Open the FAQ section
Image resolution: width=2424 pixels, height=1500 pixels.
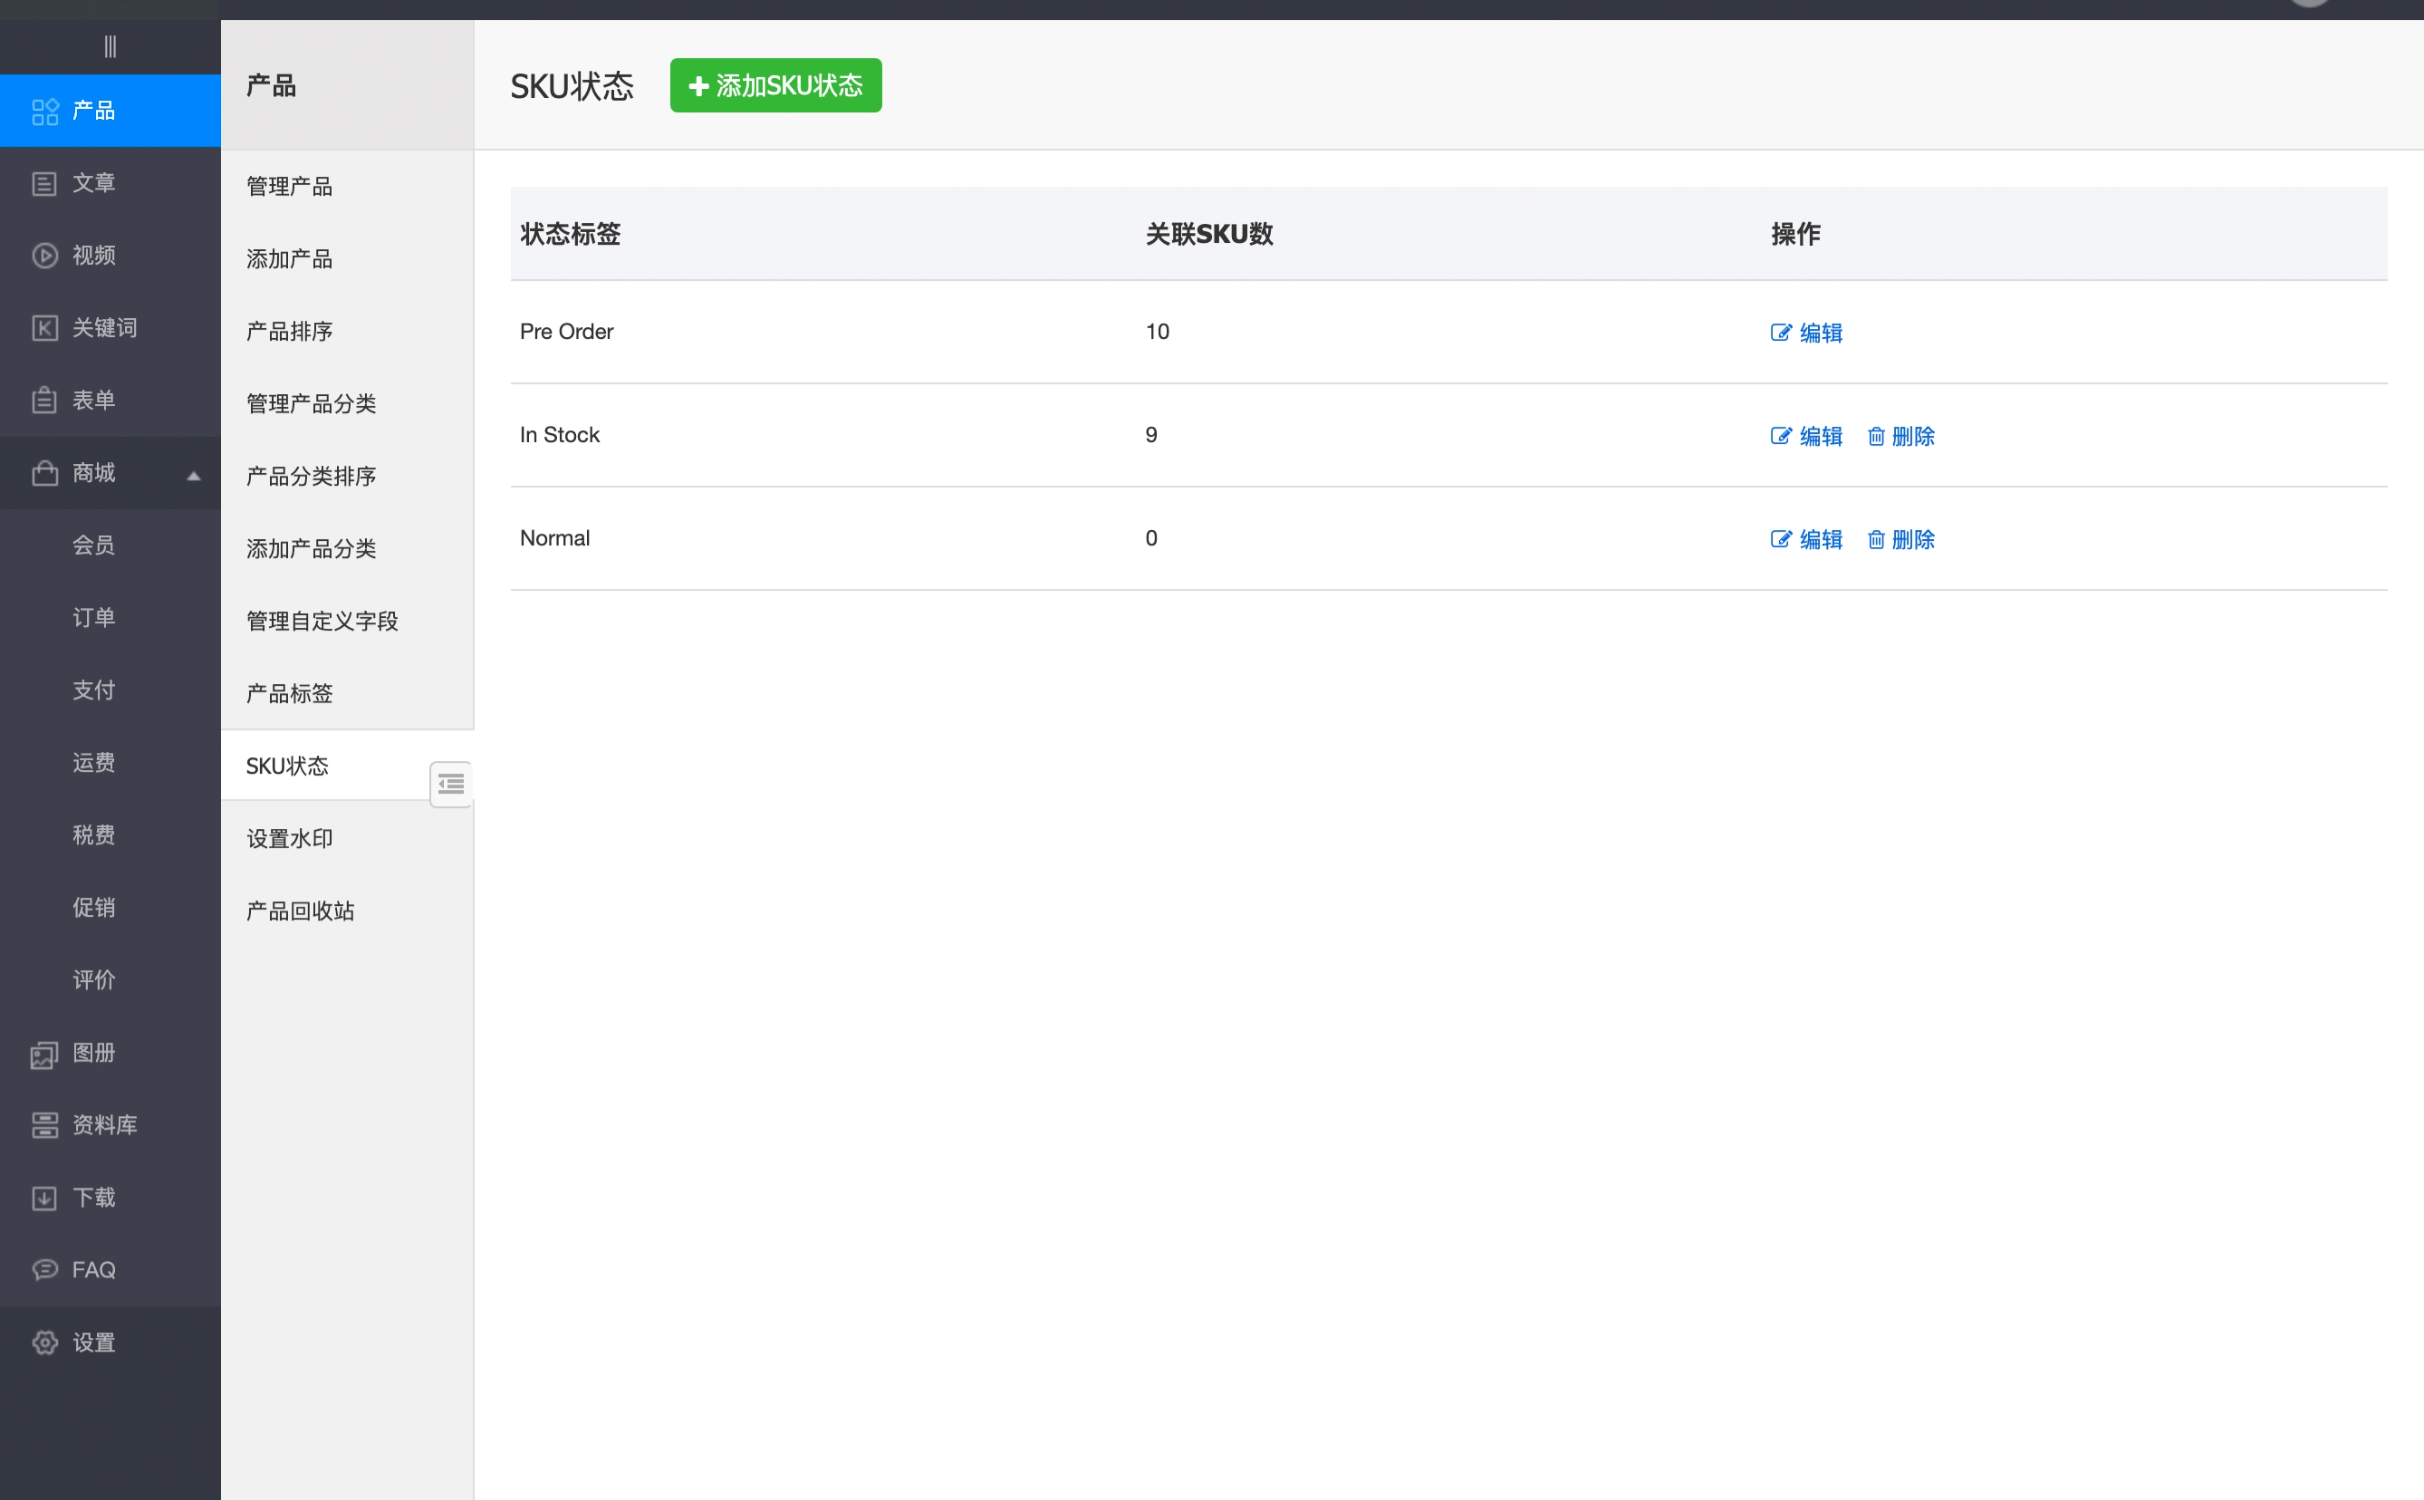pos(92,1270)
